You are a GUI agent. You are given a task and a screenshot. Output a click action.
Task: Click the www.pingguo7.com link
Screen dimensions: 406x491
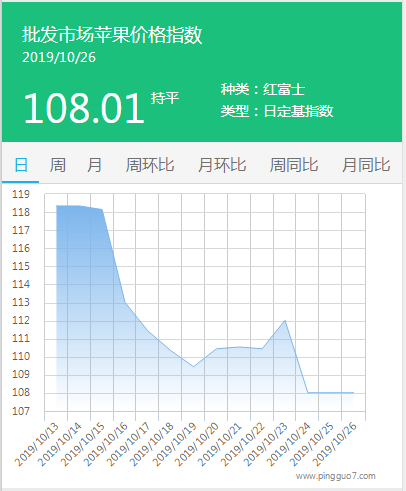tap(336, 476)
